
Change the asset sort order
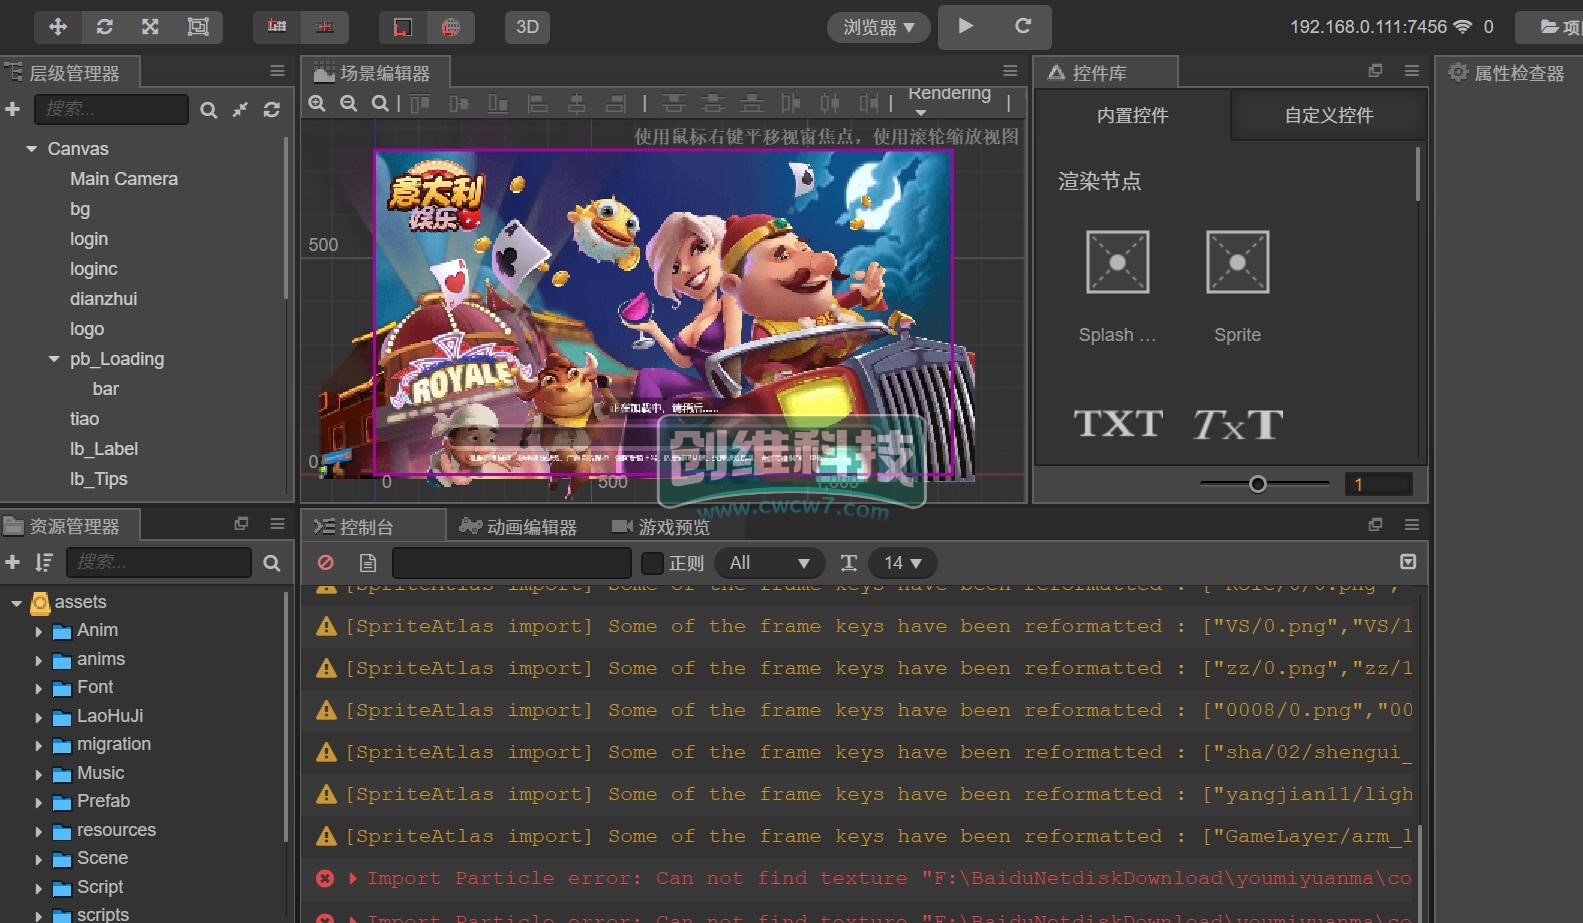pyautogui.click(x=44, y=563)
